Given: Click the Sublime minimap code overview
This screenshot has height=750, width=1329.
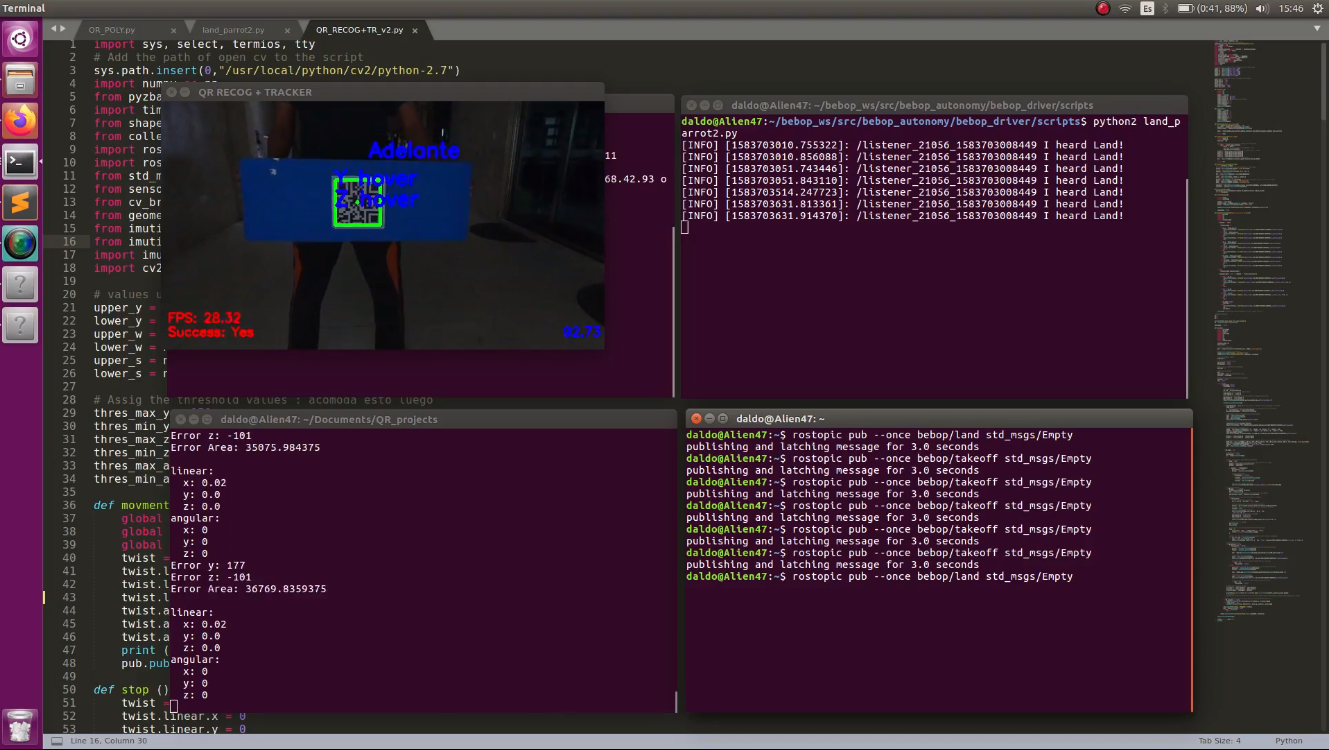Looking at the screenshot, I should 1265,330.
